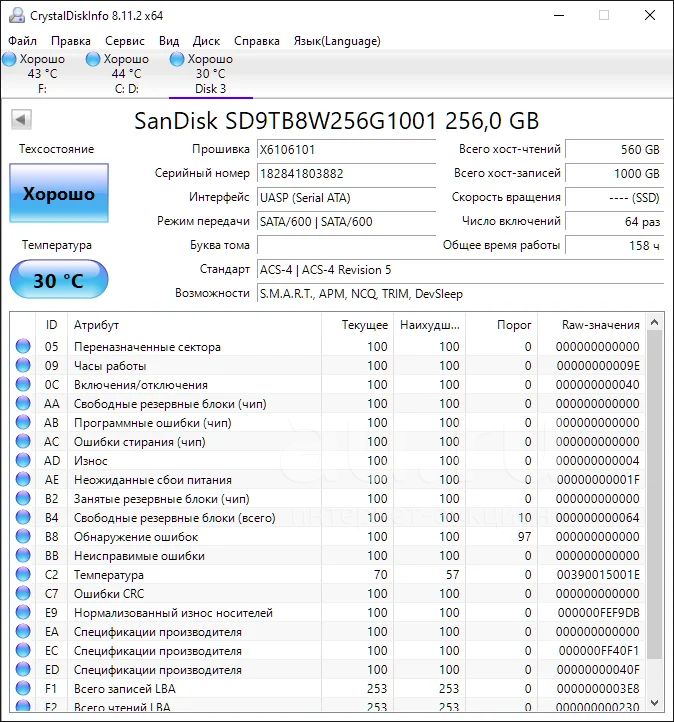Viewport: 674px width, 722px height.
Task: Open the Диск menu
Action: 206,41
